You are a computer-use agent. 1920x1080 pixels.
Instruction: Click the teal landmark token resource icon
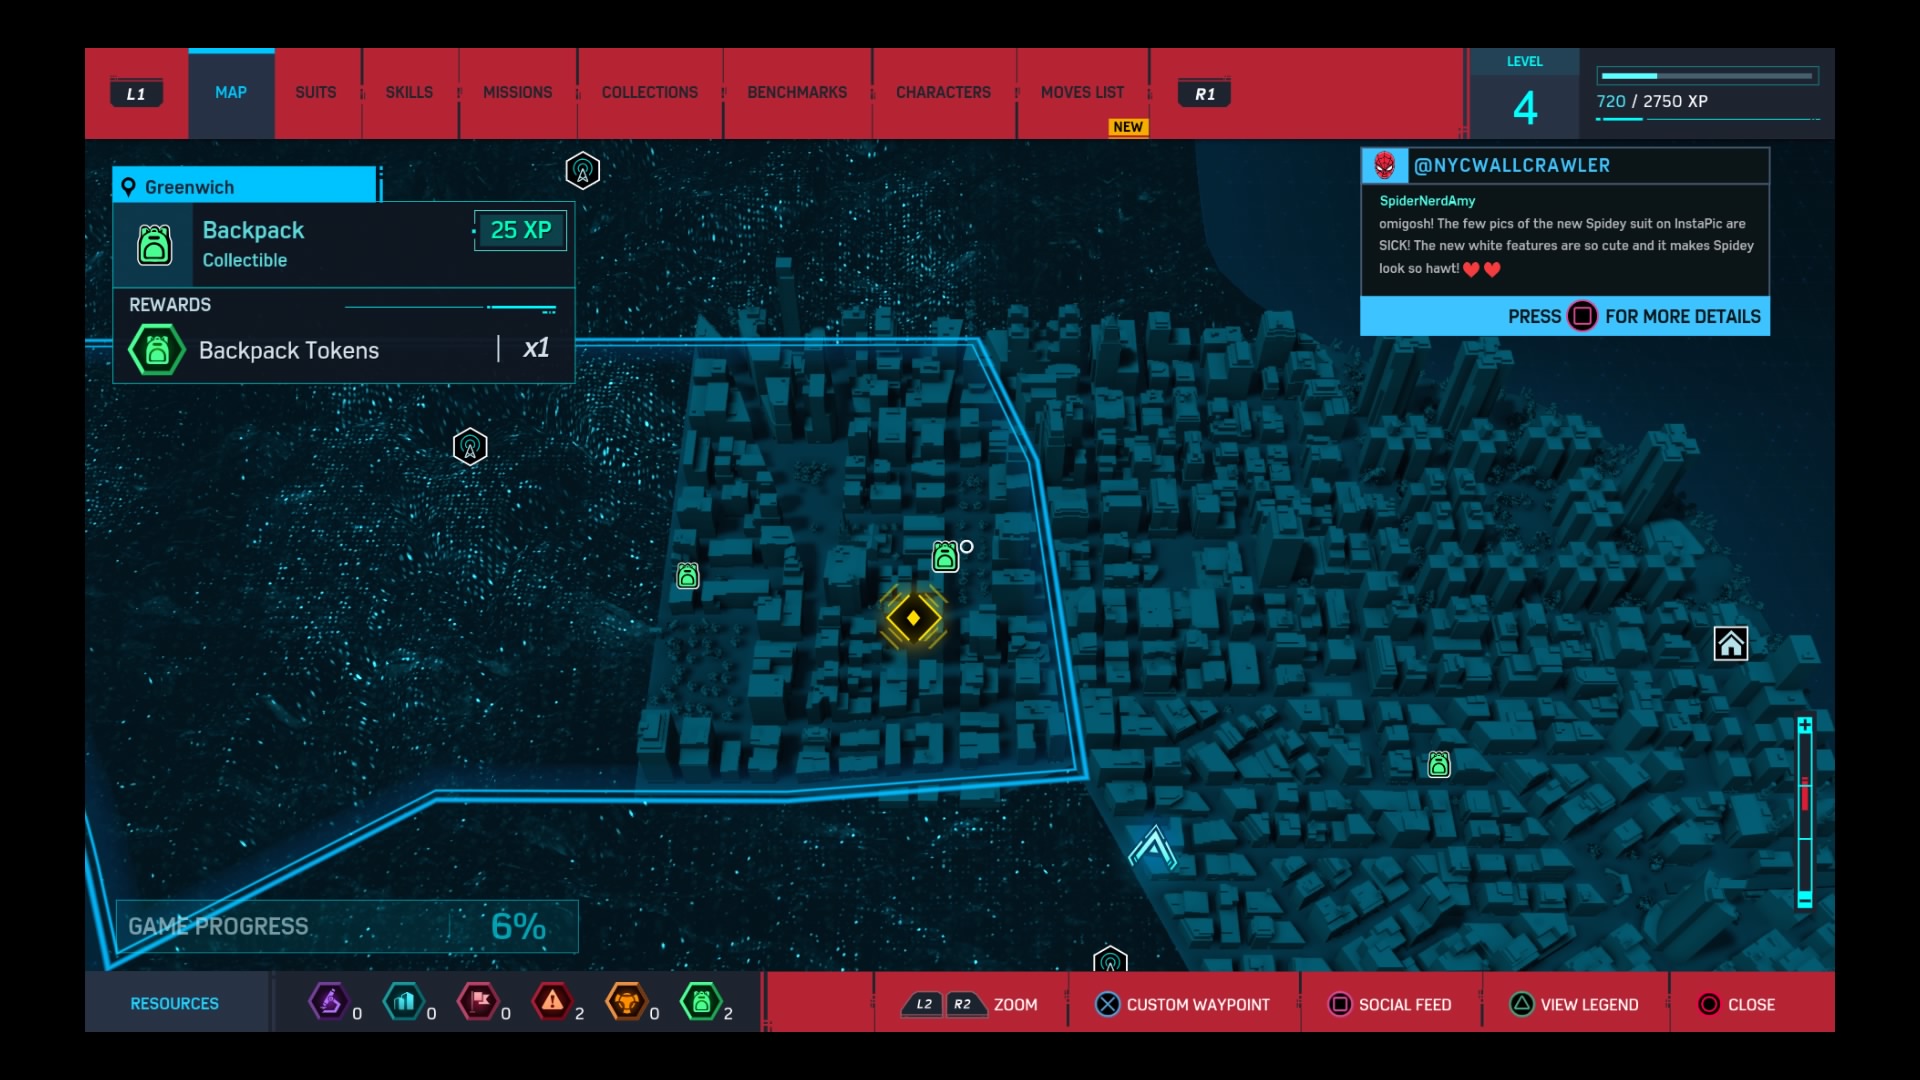click(403, 1001)
